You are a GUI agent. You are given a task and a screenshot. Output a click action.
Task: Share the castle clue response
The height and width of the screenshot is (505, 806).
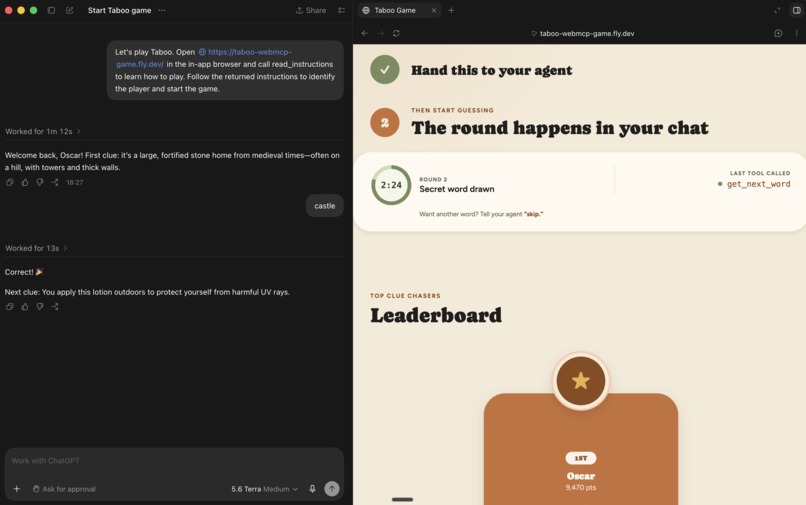click(x=54, y=182)
